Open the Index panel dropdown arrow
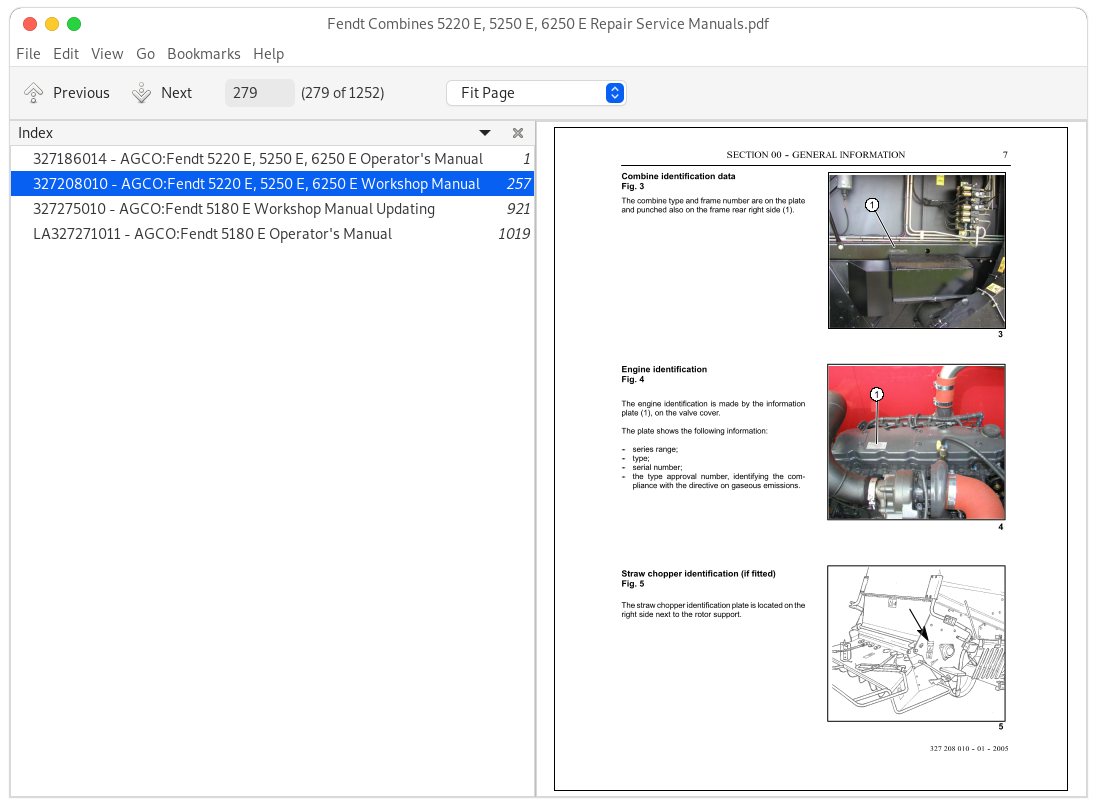This screenshot has height=807, width=1097. point(485,133)
